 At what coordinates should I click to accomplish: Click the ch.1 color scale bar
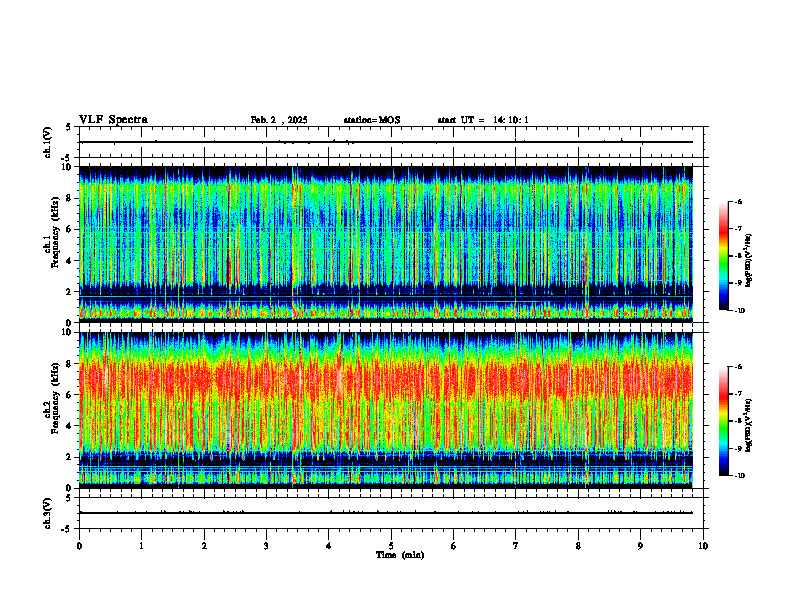pos(724,256)
